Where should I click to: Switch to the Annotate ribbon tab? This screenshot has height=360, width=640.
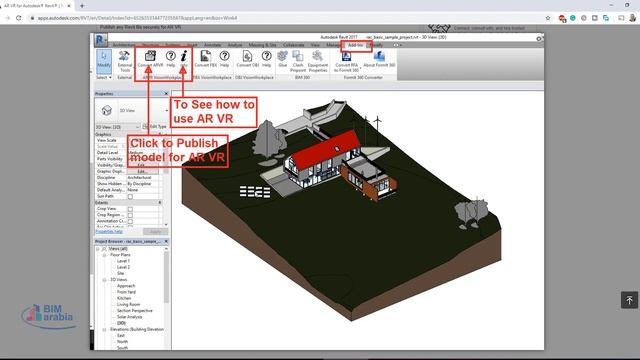pyautogui.click(x=213, y=45)
